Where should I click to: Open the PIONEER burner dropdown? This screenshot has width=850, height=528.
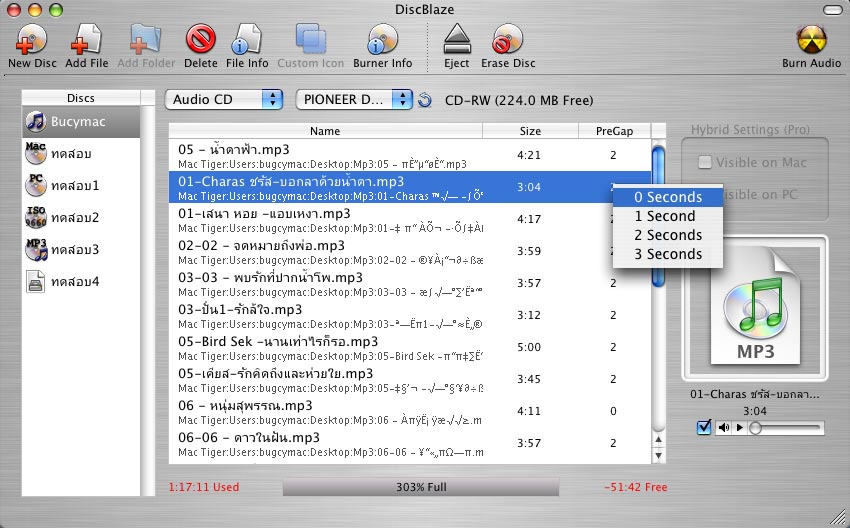click(x=354, y=100)
